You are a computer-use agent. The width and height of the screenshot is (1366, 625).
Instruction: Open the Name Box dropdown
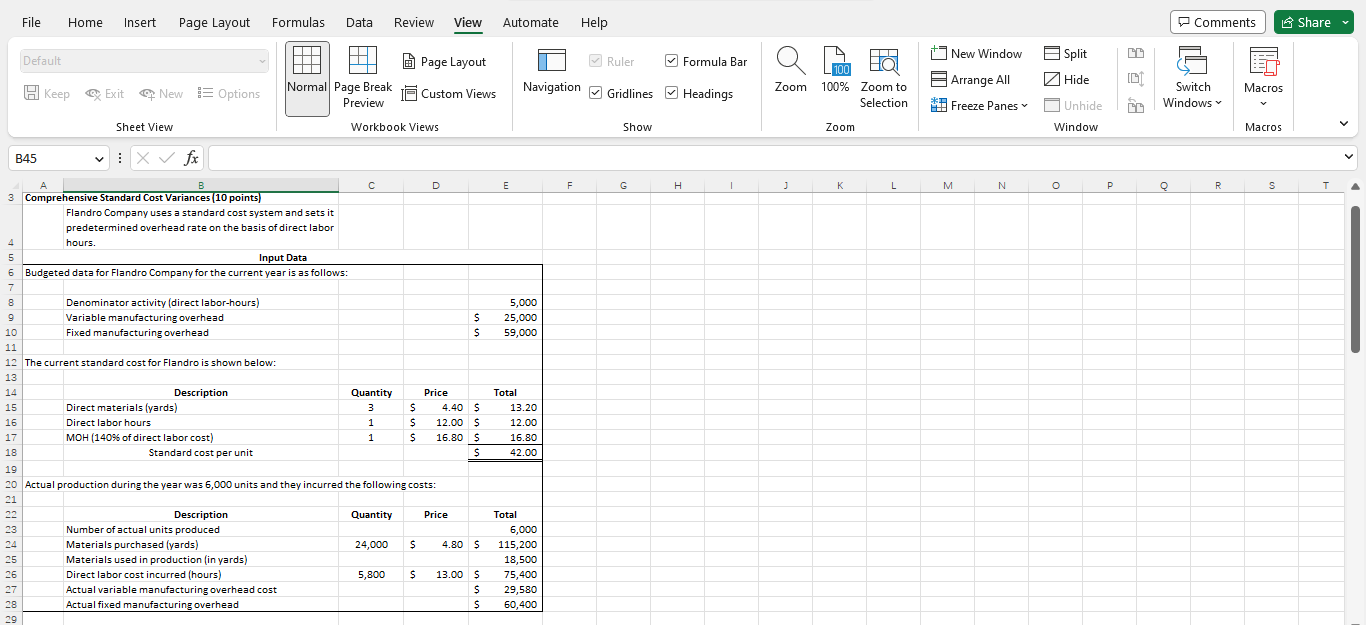(x=100, y=158)
